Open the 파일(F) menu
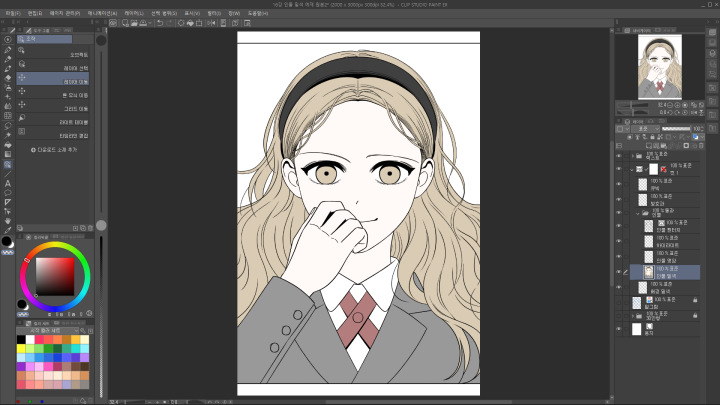The image size is (720, 405). pyautogui.click(x=13, y=13)
